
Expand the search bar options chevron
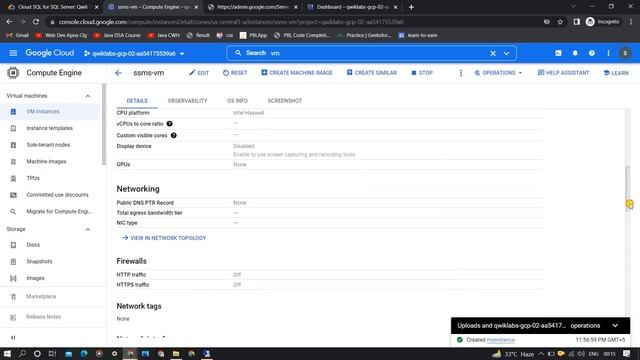click(x=507, y=53)
